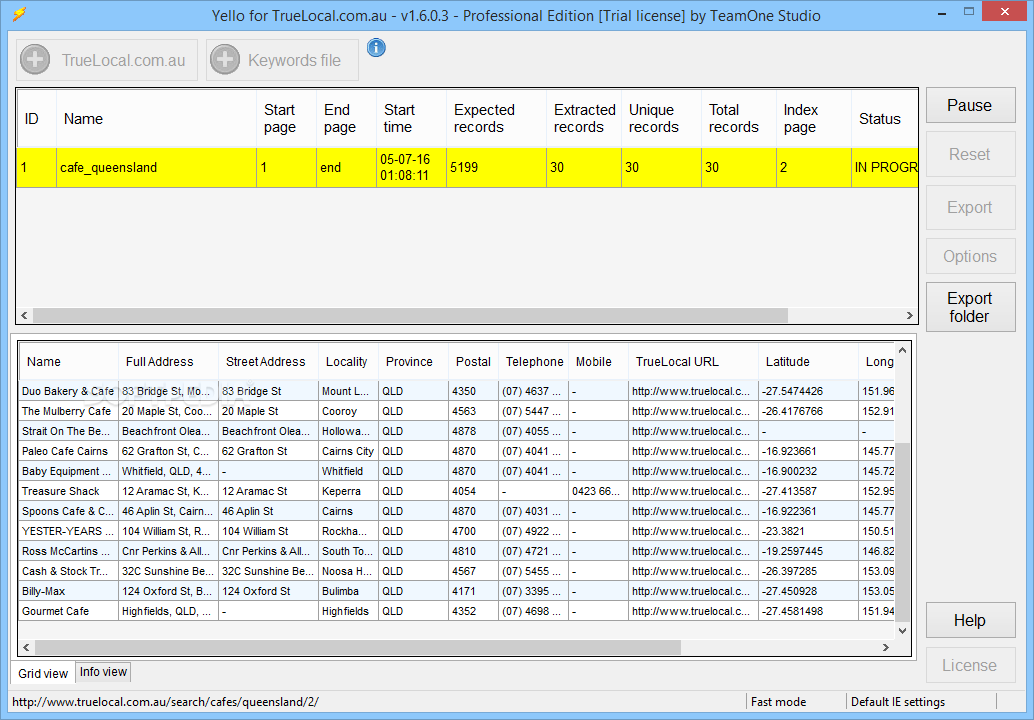Switch to the Info view tab
The height and width of the screenshot is (720, 1034).
[104, 672]
